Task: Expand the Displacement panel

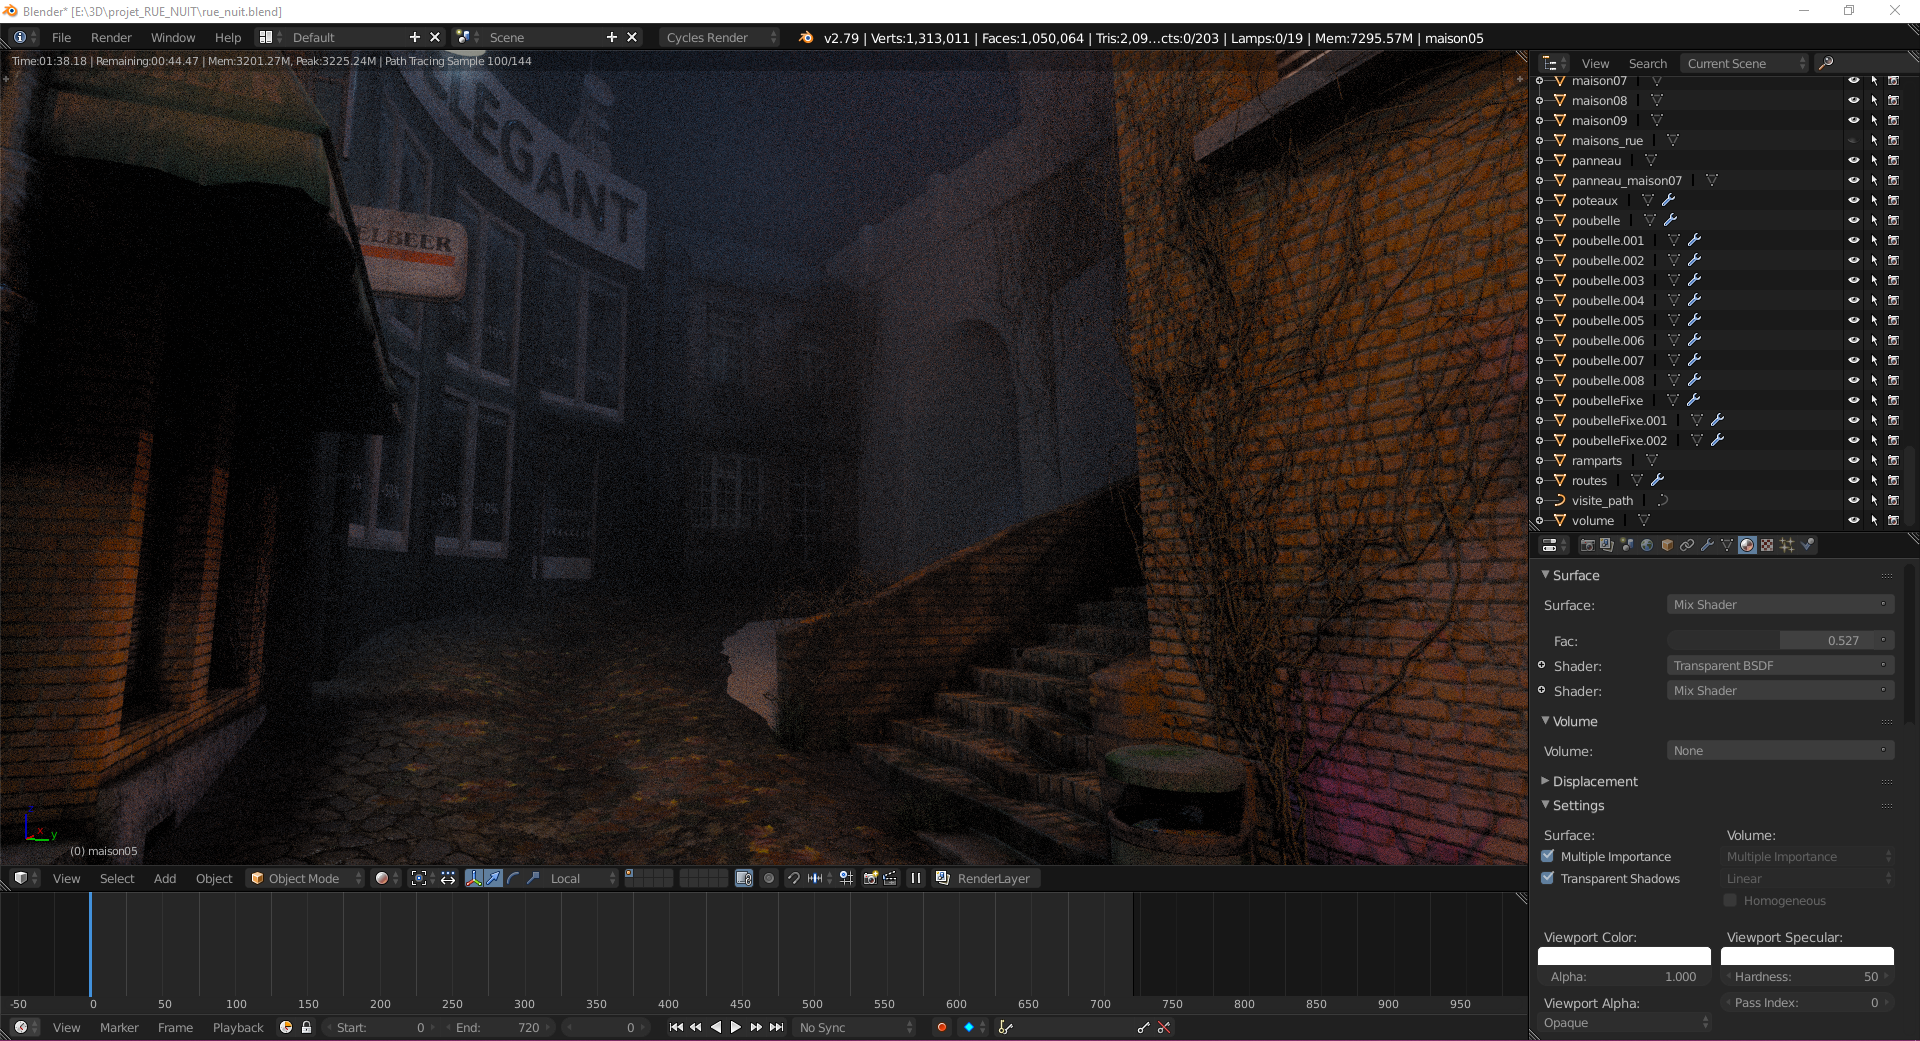Action: [x=1595, y=781]
